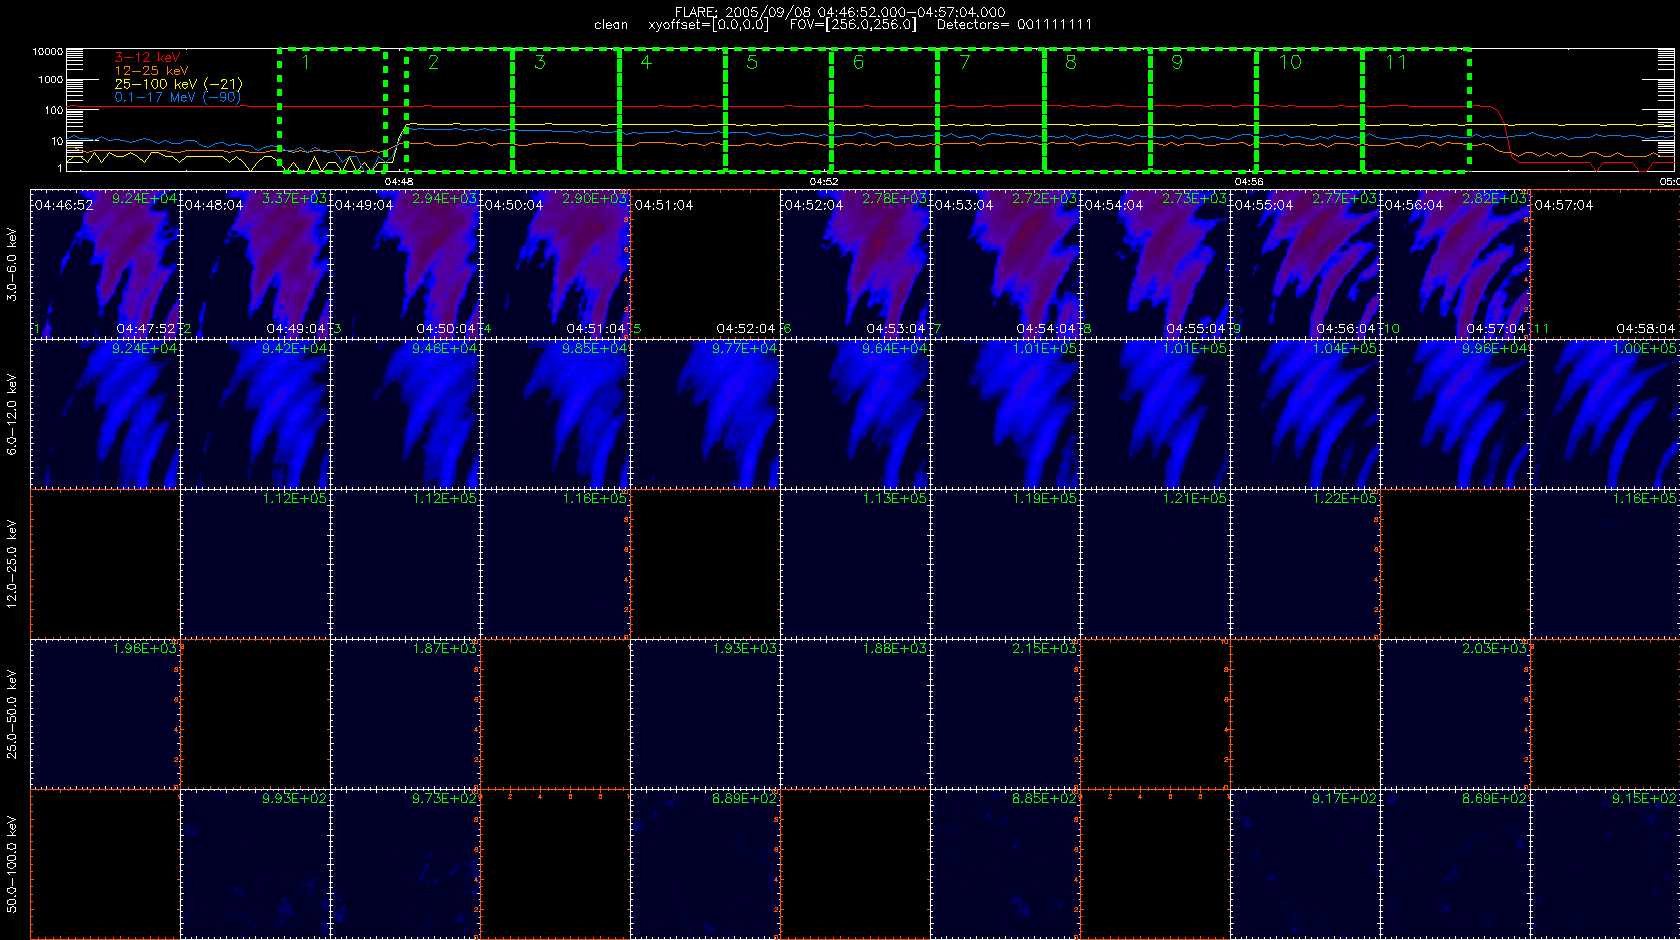Click the '25.0-50.0 keV' row label
Screen dimensions: 1680x940
[x=12, y=714]
